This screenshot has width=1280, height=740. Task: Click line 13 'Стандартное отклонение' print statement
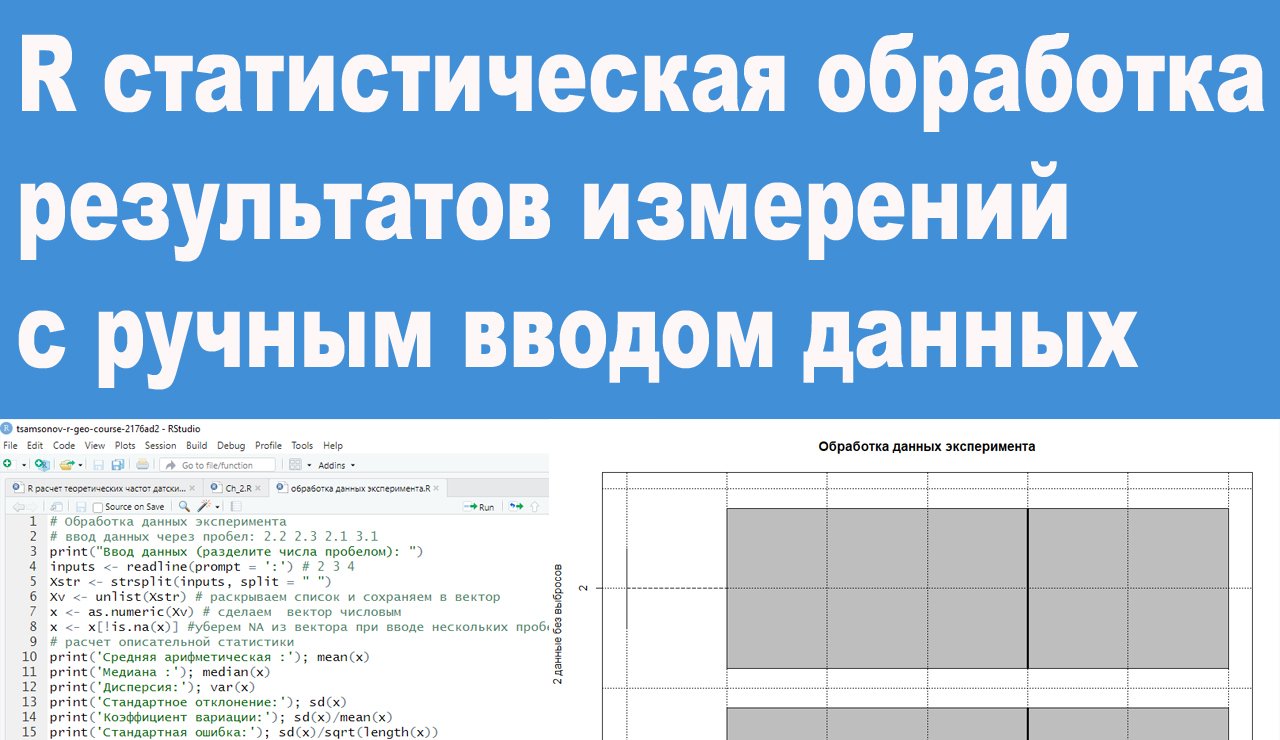[x=198, y=701]
